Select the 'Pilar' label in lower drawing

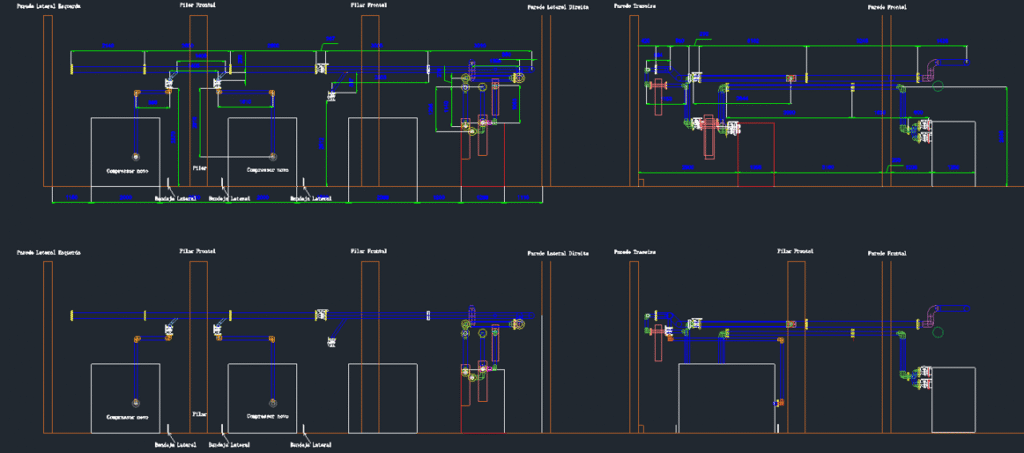point(200,412)
